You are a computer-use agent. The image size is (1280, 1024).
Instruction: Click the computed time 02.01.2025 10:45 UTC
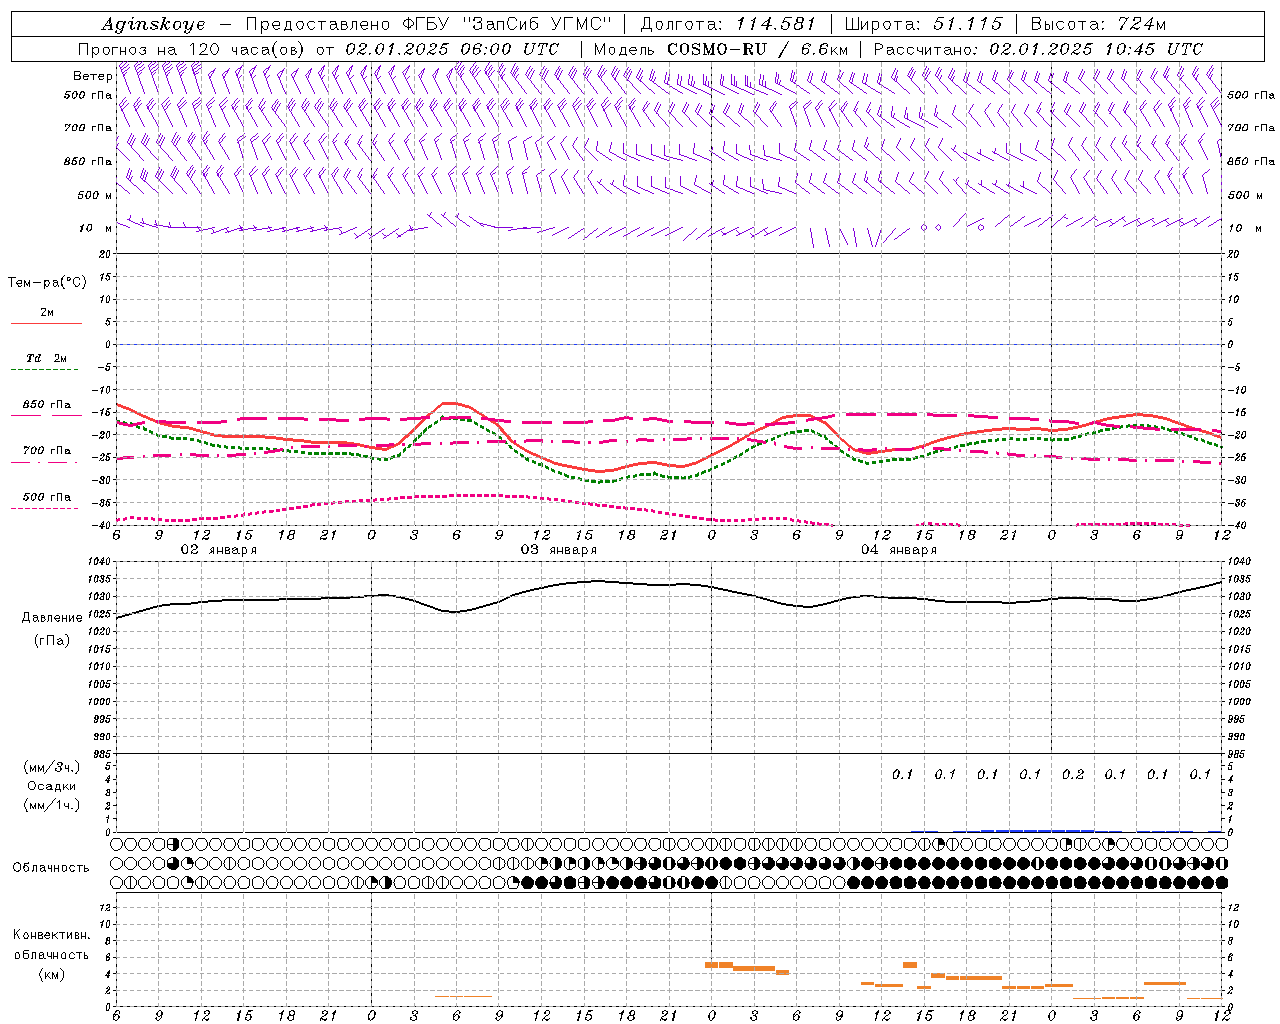1096,49
